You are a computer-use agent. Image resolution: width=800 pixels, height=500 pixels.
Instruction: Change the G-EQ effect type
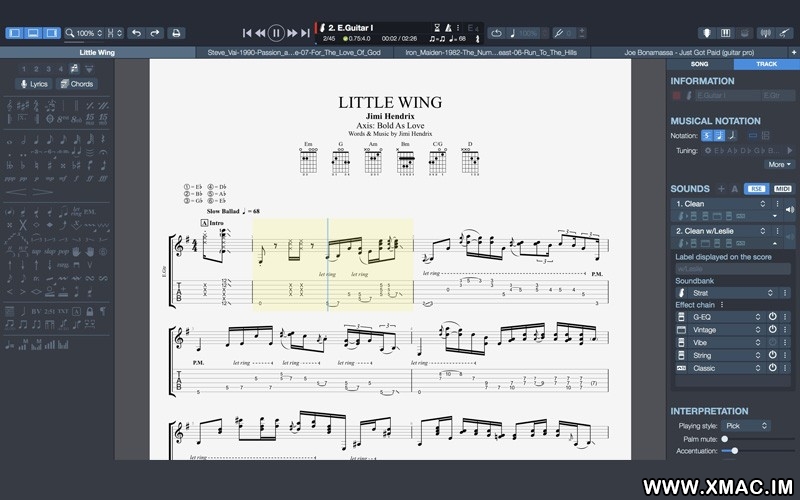[x=727, y=317]
